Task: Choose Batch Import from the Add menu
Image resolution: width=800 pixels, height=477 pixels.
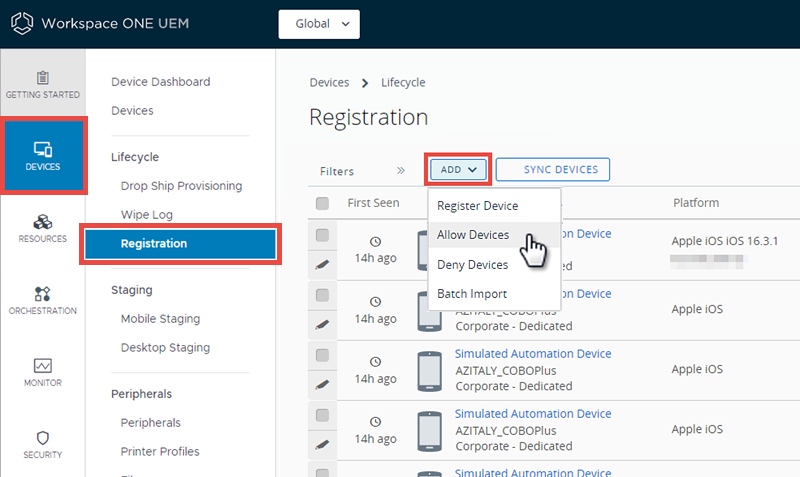Action: 494,294
